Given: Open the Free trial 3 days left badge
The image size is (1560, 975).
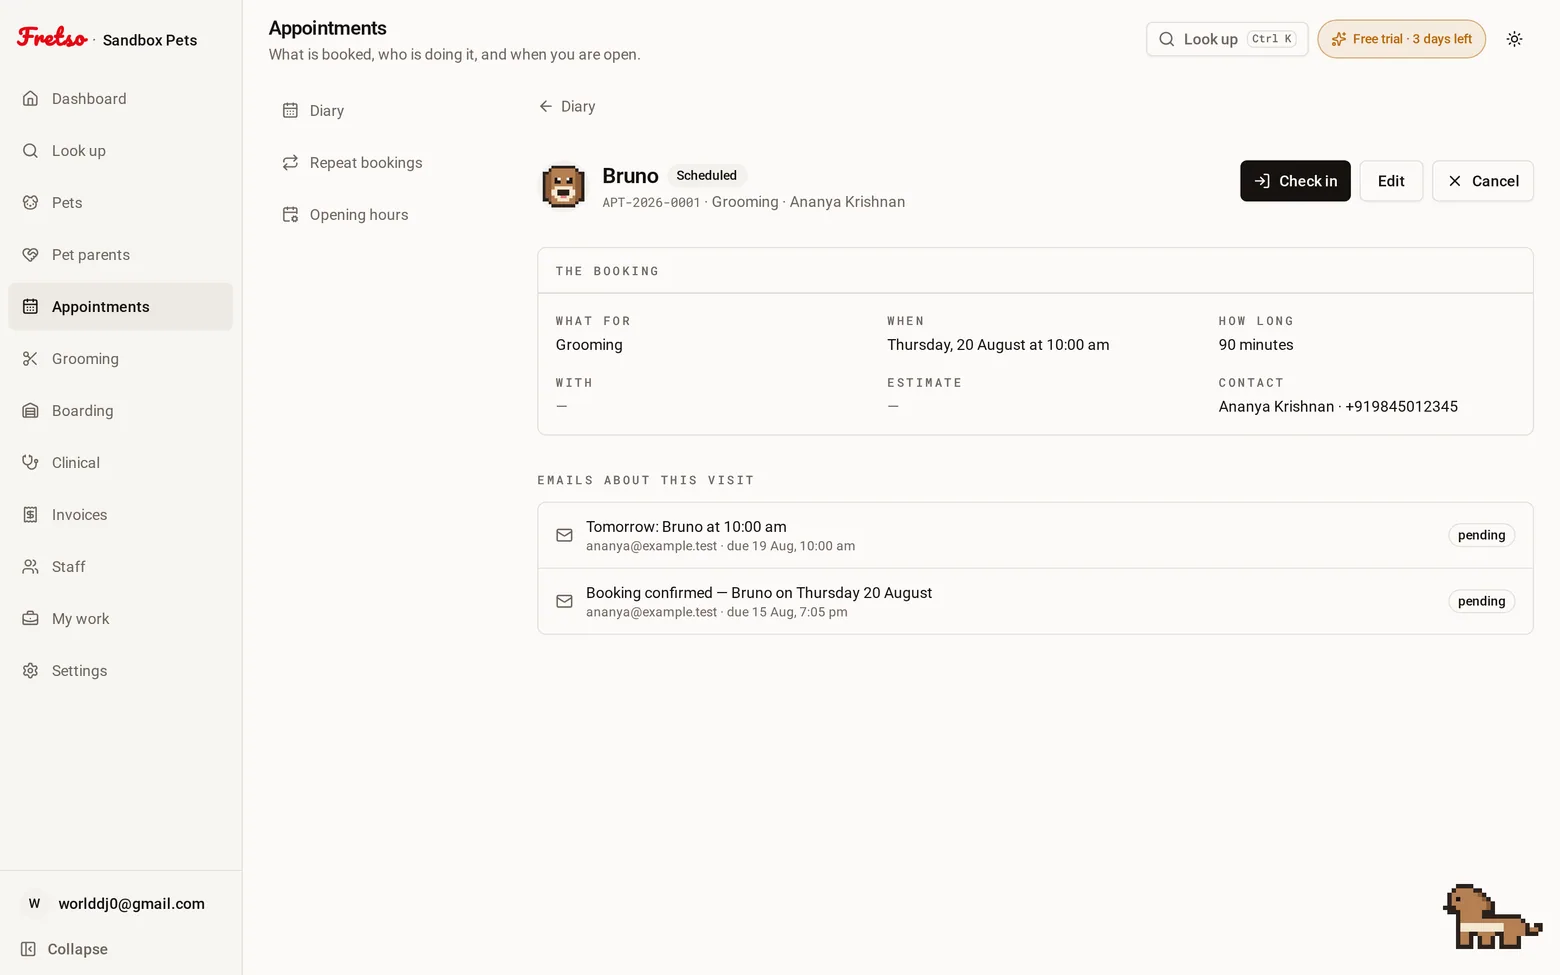Looking at the screenshot, I should [1401, 39].
